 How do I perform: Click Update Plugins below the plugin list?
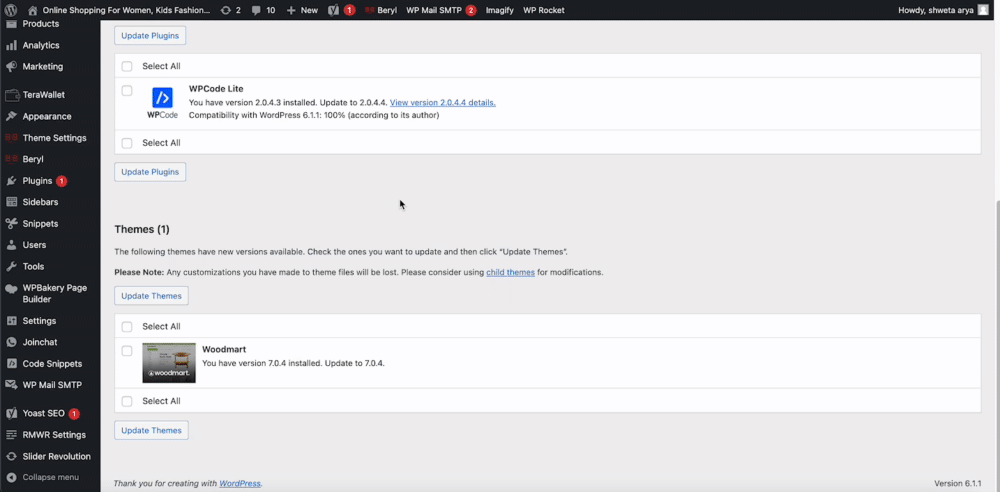[150, 172]
